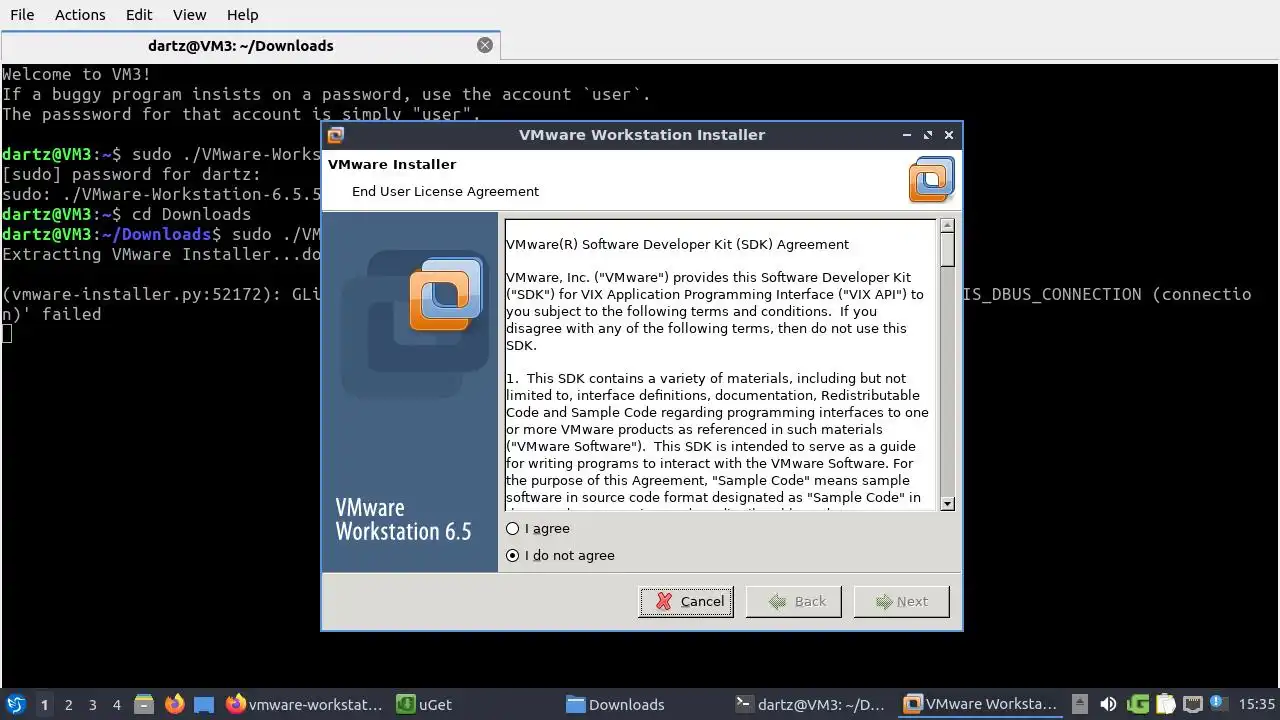Switch to workspace 1

pyautogui.click(x=44, y=704)
